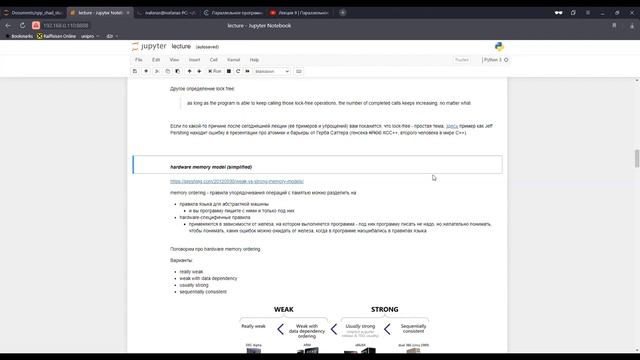Run the selected cell
The image size is (640, 360).
[215, 71]
